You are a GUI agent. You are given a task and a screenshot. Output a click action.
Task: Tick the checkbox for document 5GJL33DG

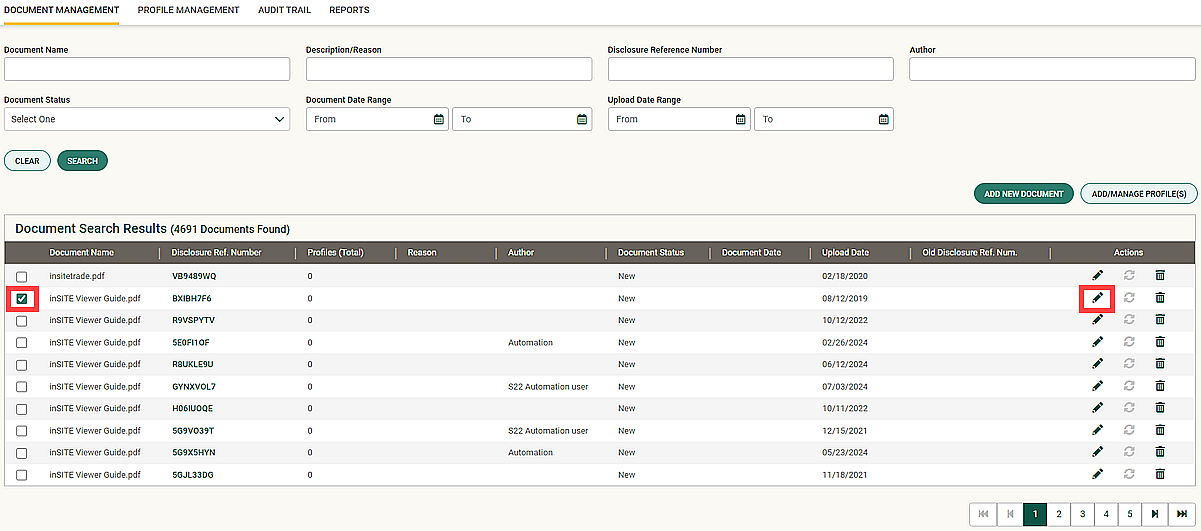coord(22,475)
